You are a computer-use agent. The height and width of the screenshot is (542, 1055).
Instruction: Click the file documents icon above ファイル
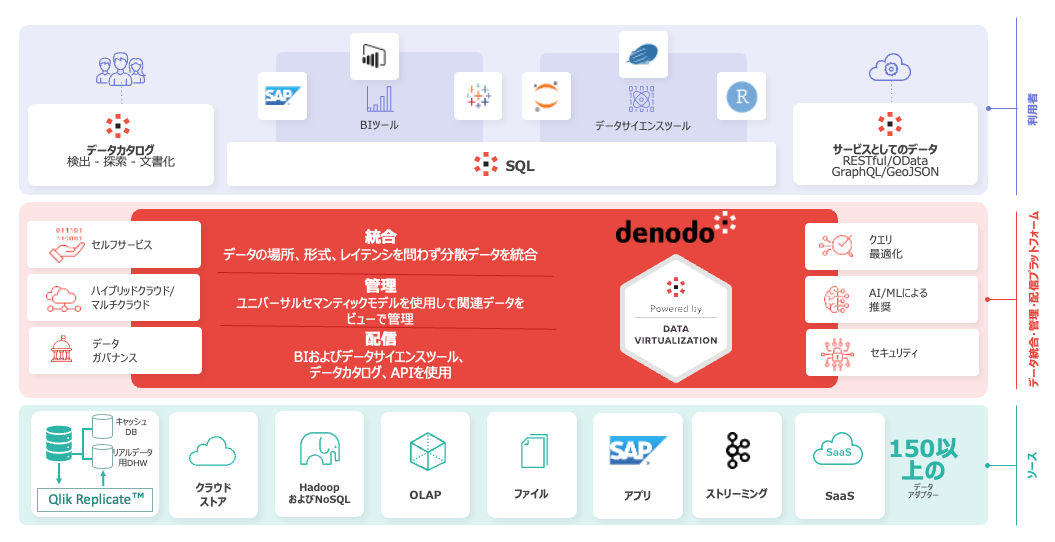pyautogui.click(x=534, y=451)
